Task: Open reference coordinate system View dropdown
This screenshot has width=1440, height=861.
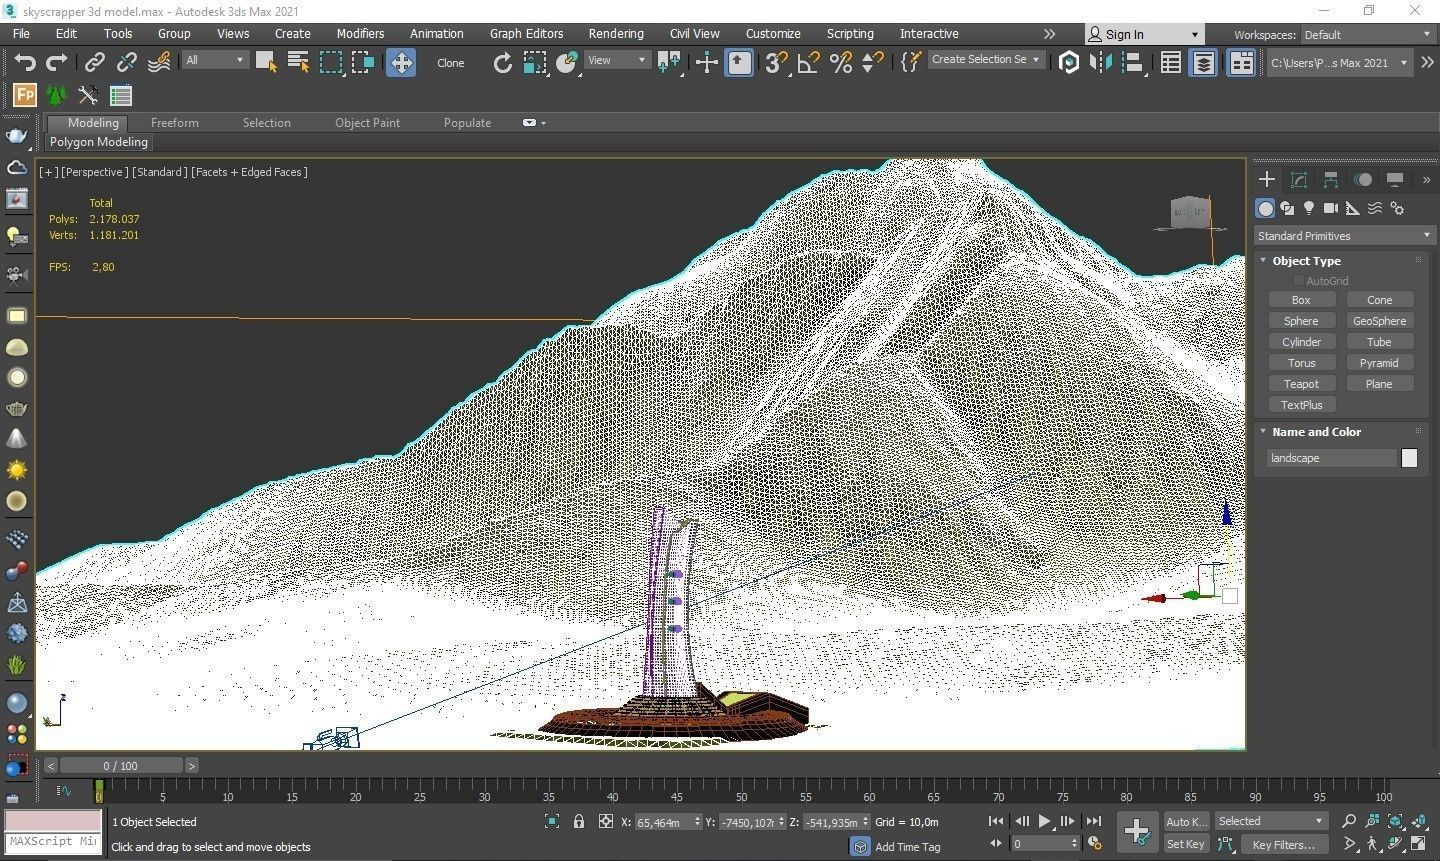Action: pyautogui.click(x=617, y=60)
